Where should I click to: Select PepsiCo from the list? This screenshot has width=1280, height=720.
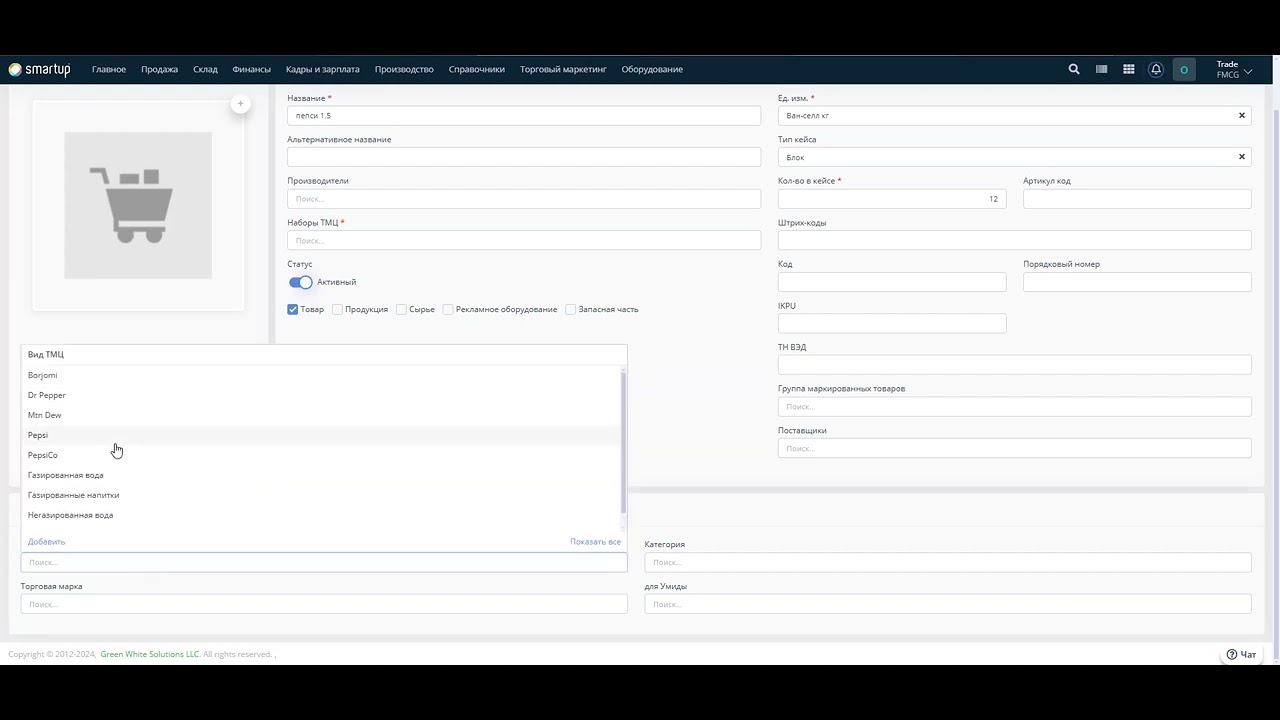coord(322,455)
